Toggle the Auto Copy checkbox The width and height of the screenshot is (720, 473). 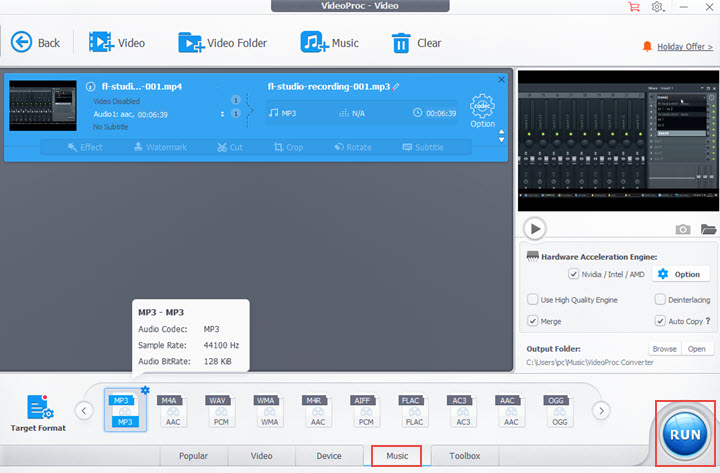660,321
